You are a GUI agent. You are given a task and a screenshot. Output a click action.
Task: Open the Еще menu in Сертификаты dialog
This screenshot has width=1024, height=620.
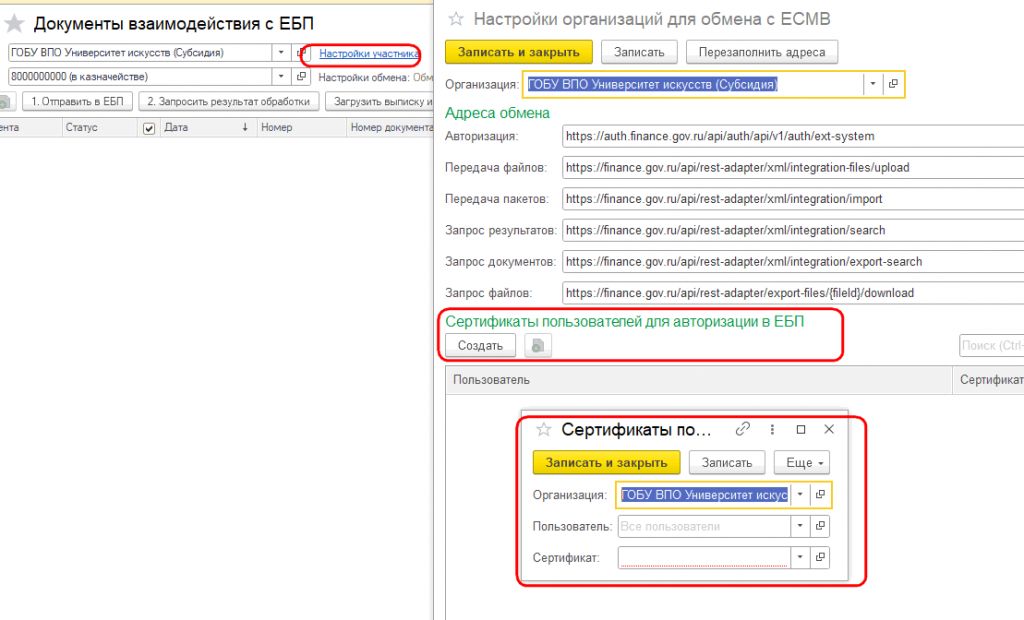click(x=802, y=463)
